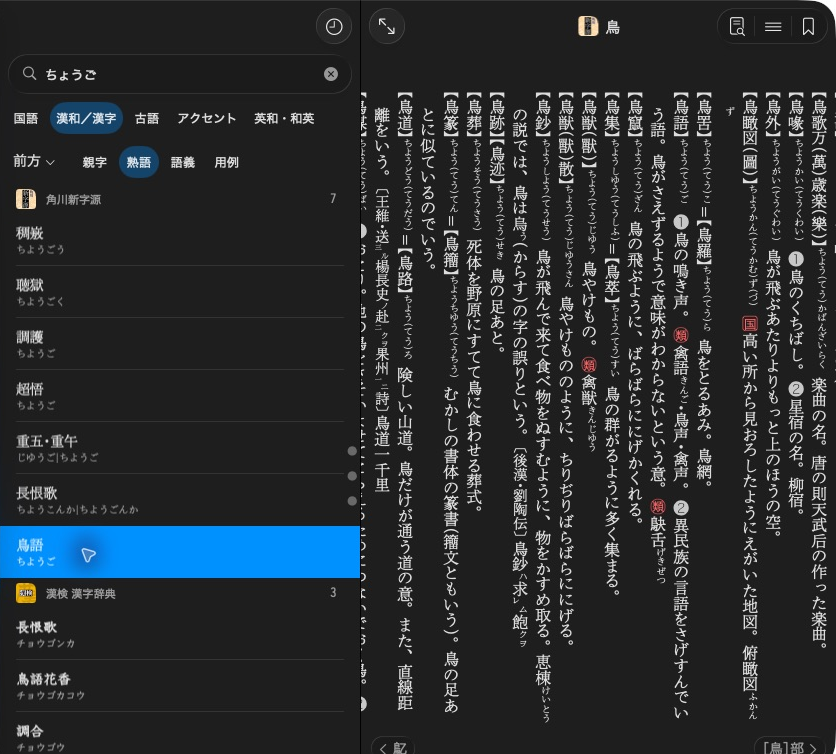Click the 【鳥萃】 cross-reference in the entry
836x754 pixels.
(612, 279)
